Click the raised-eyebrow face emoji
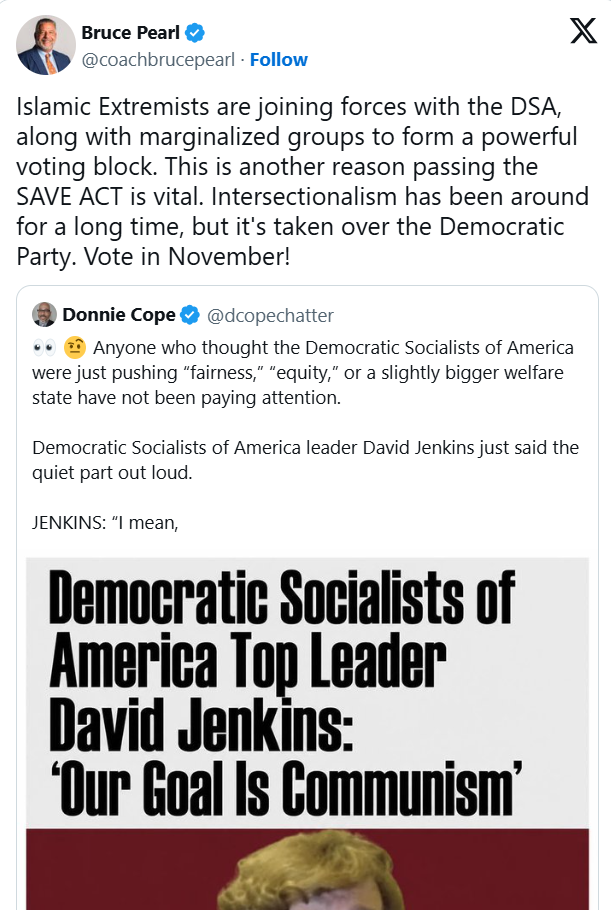Image resolution: width=611 pixels, height=910 pixels. pyautogui.click(x=75, y=348)
